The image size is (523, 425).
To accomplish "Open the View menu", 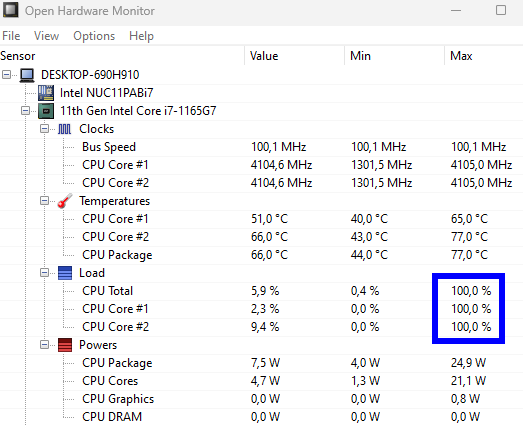I will (46, 36).
